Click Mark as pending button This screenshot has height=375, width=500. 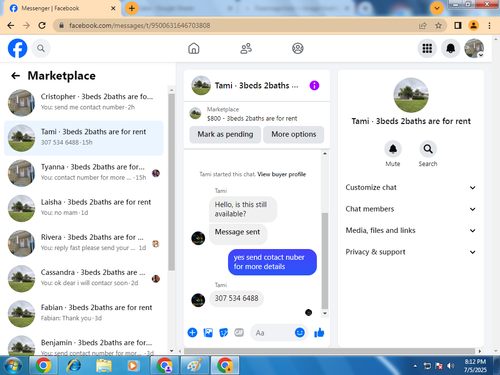[225, 134]
